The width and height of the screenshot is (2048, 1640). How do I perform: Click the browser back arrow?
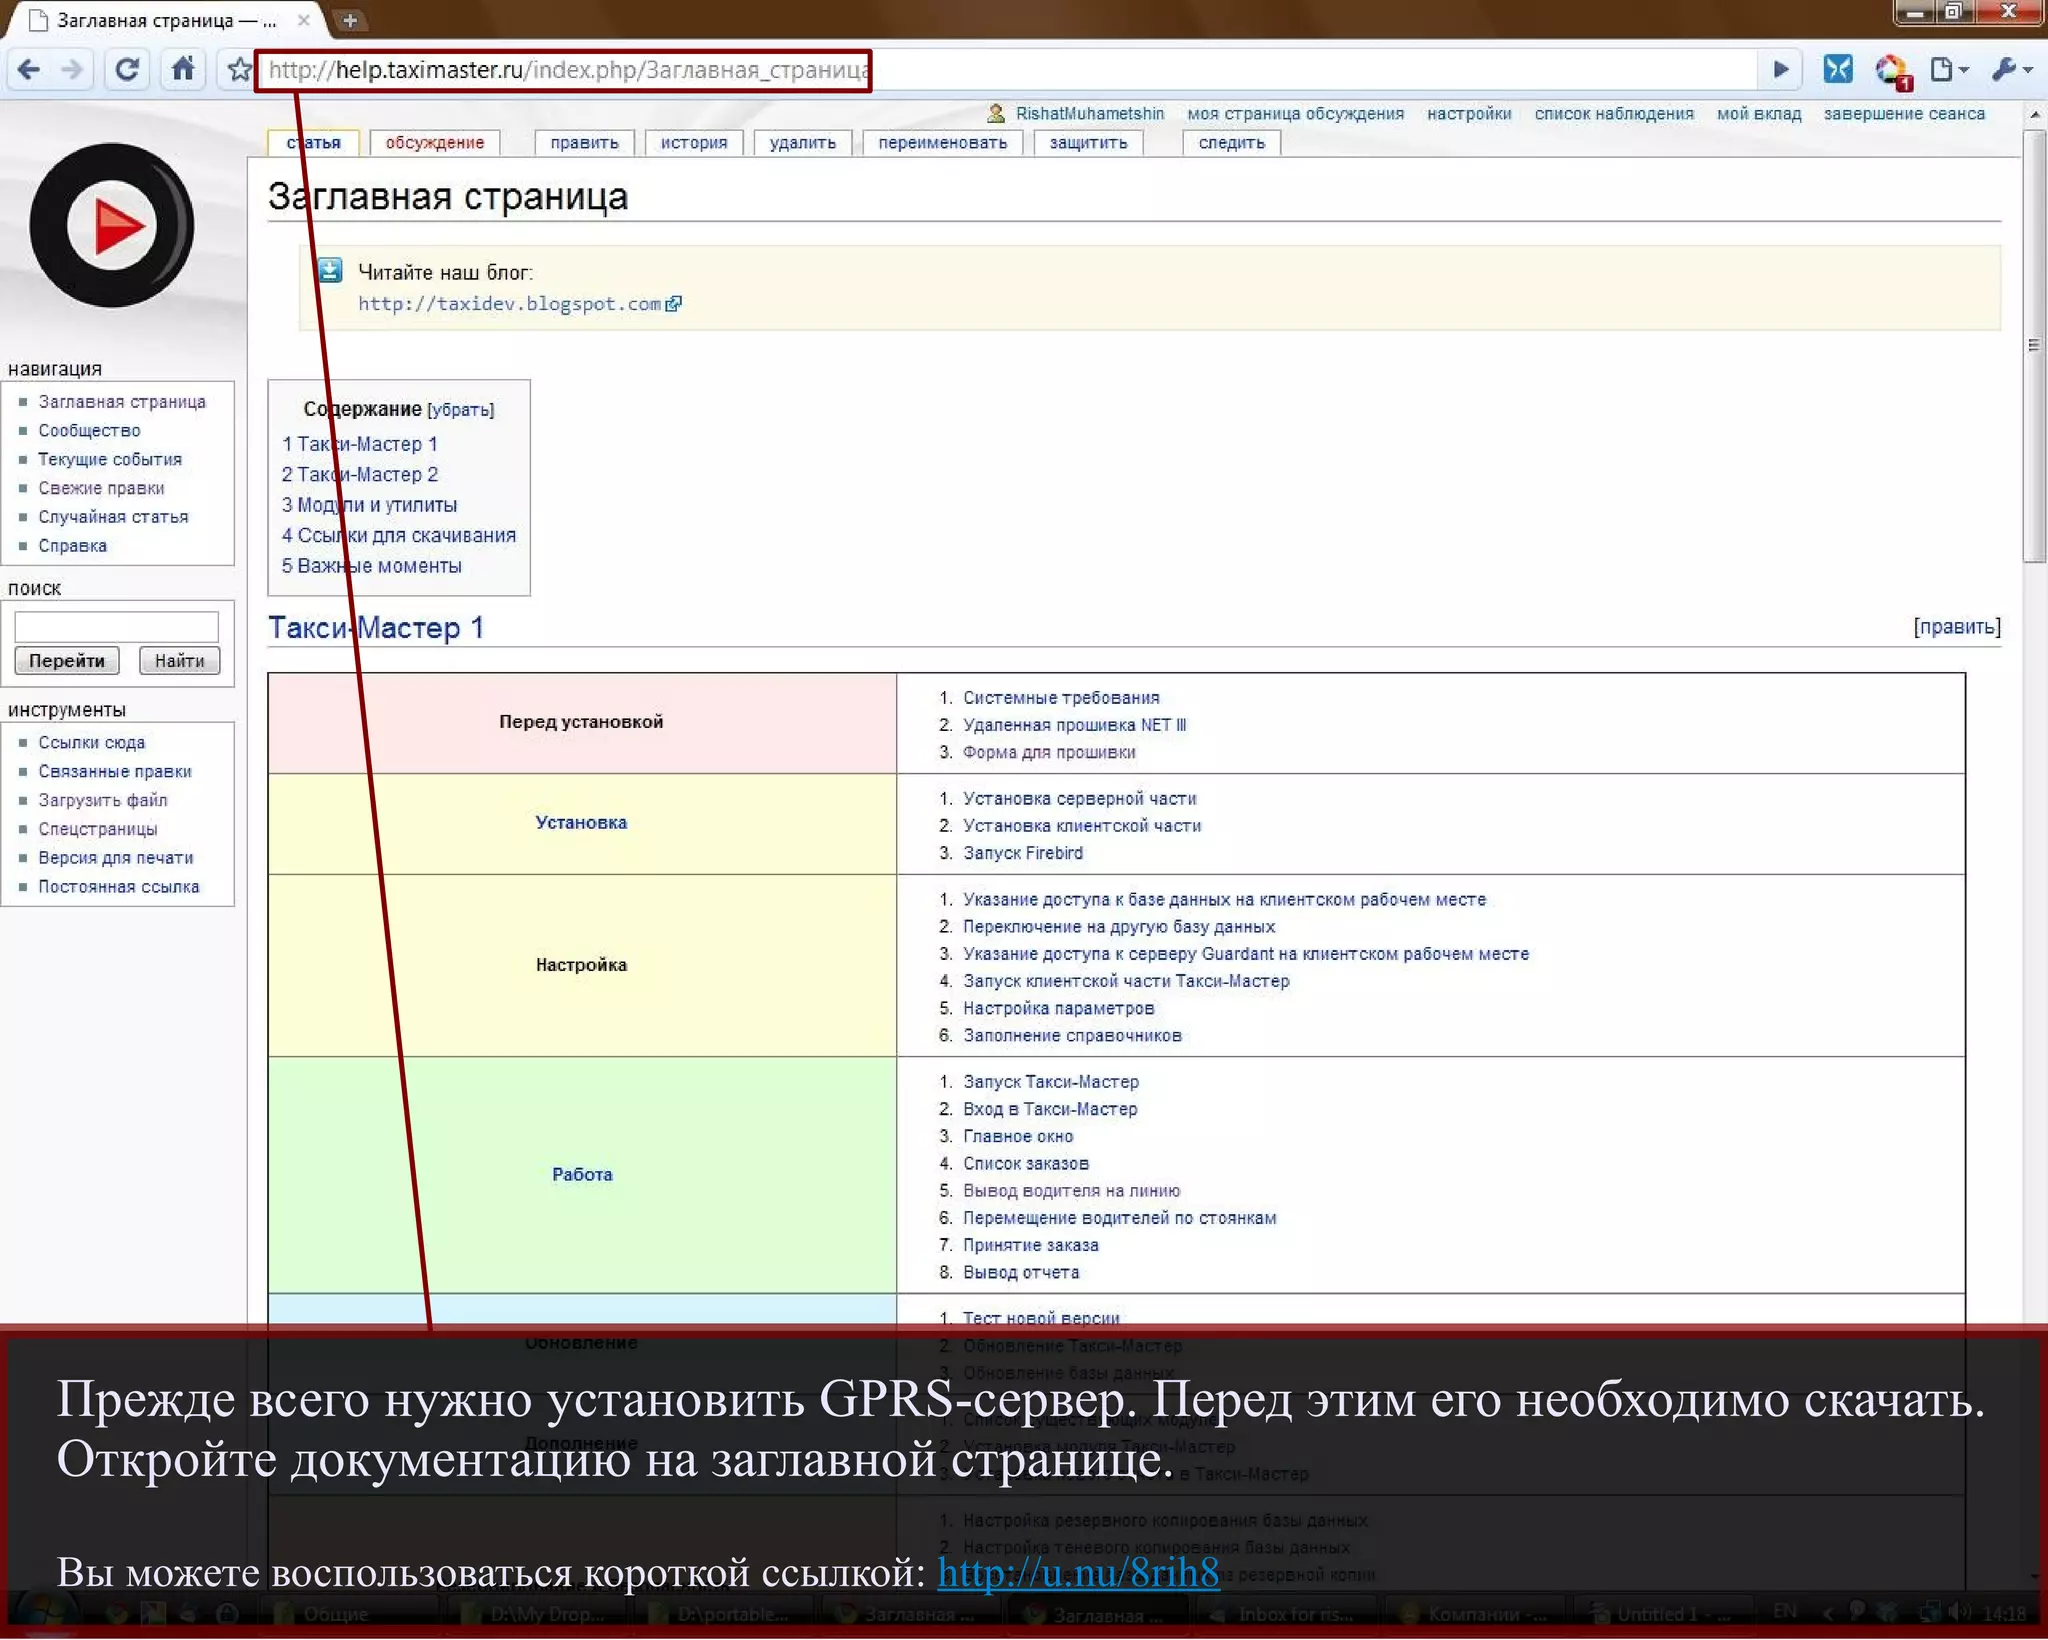29,70
